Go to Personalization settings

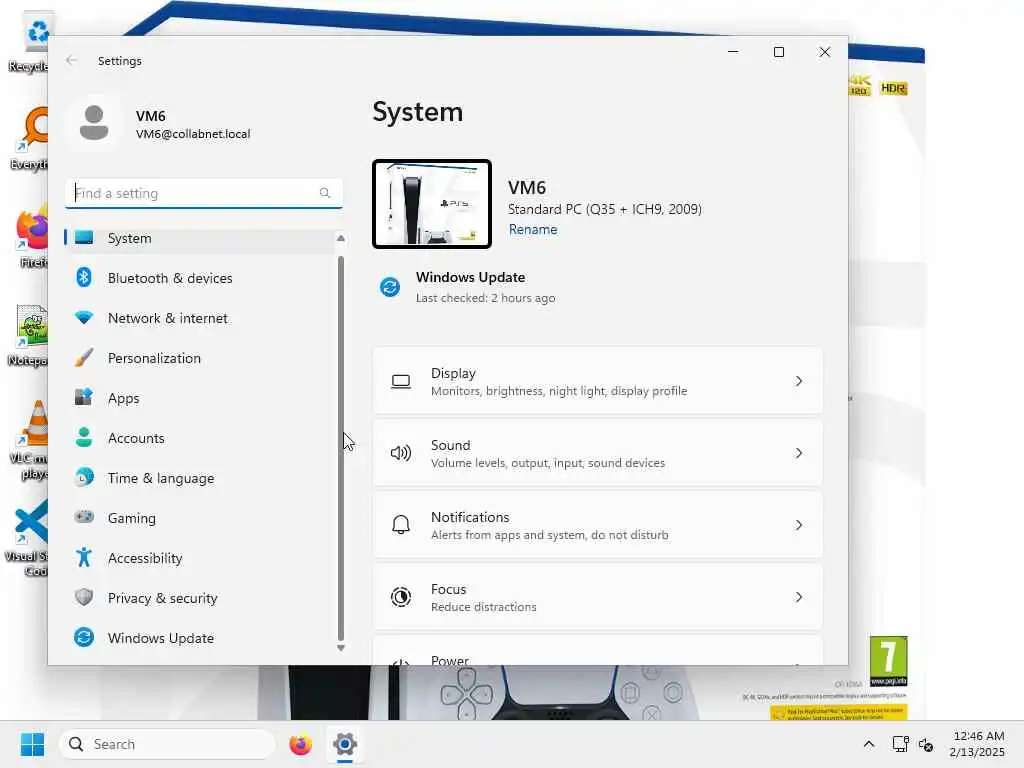(199, 358)
